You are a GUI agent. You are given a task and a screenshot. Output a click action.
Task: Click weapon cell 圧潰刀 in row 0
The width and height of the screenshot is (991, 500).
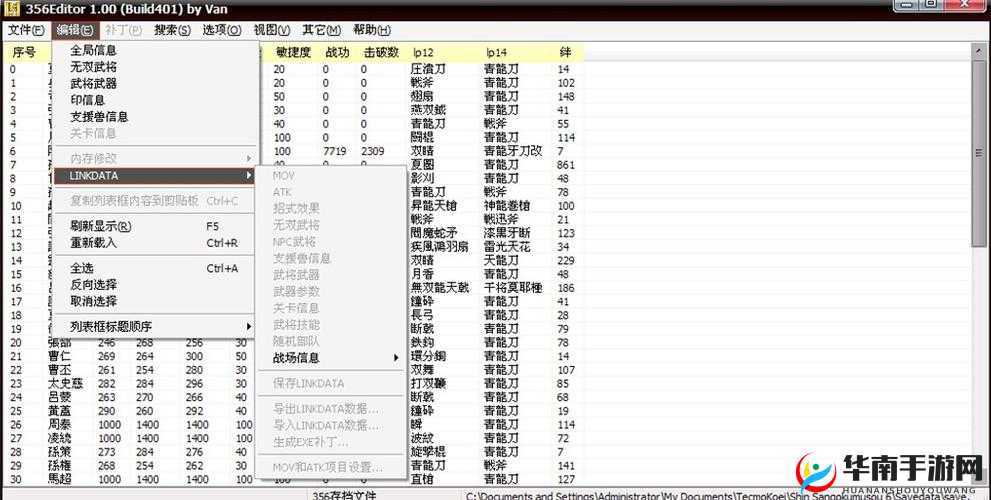coord(428,70)
